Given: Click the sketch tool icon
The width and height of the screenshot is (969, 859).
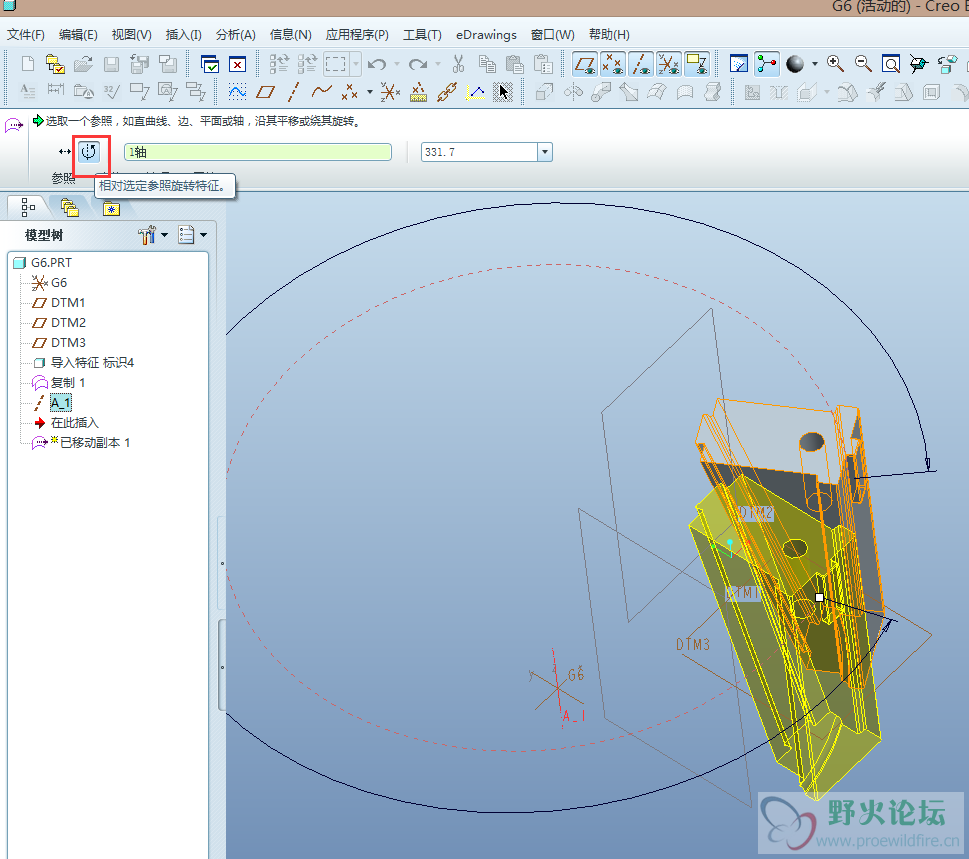Looking at the screenshot, I should [238, 92].
